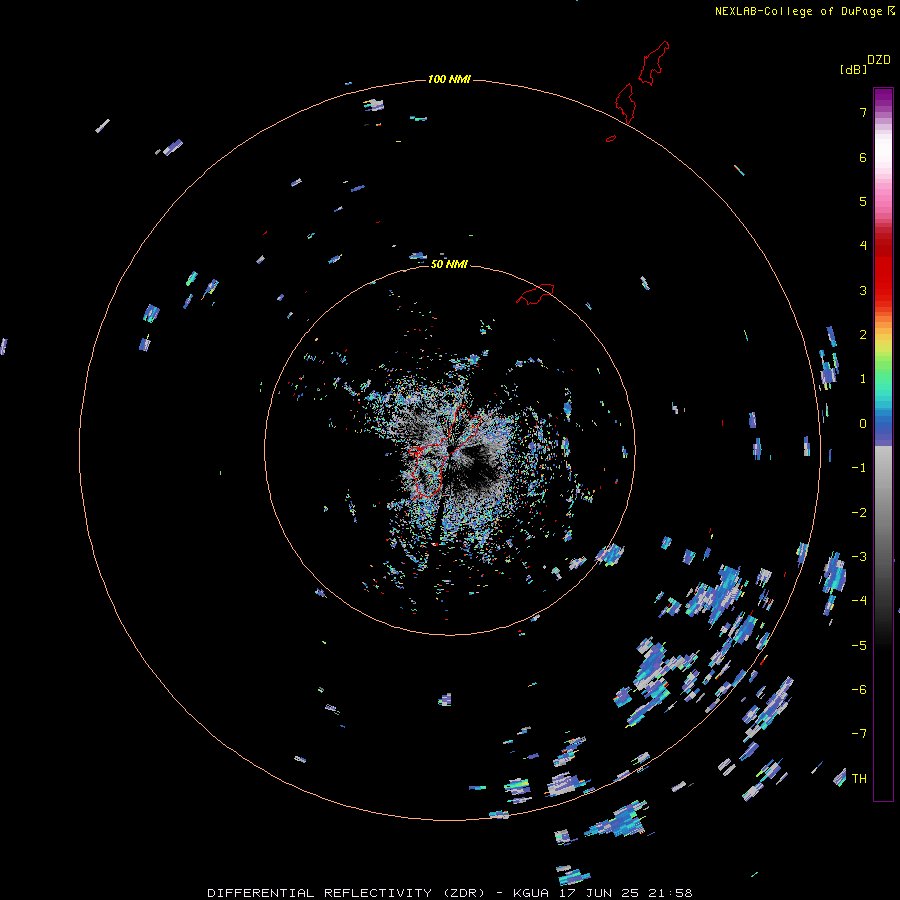Click the -4 value on color scale
The height and width of the screenshot is (900, 900).
click(859, 601)
